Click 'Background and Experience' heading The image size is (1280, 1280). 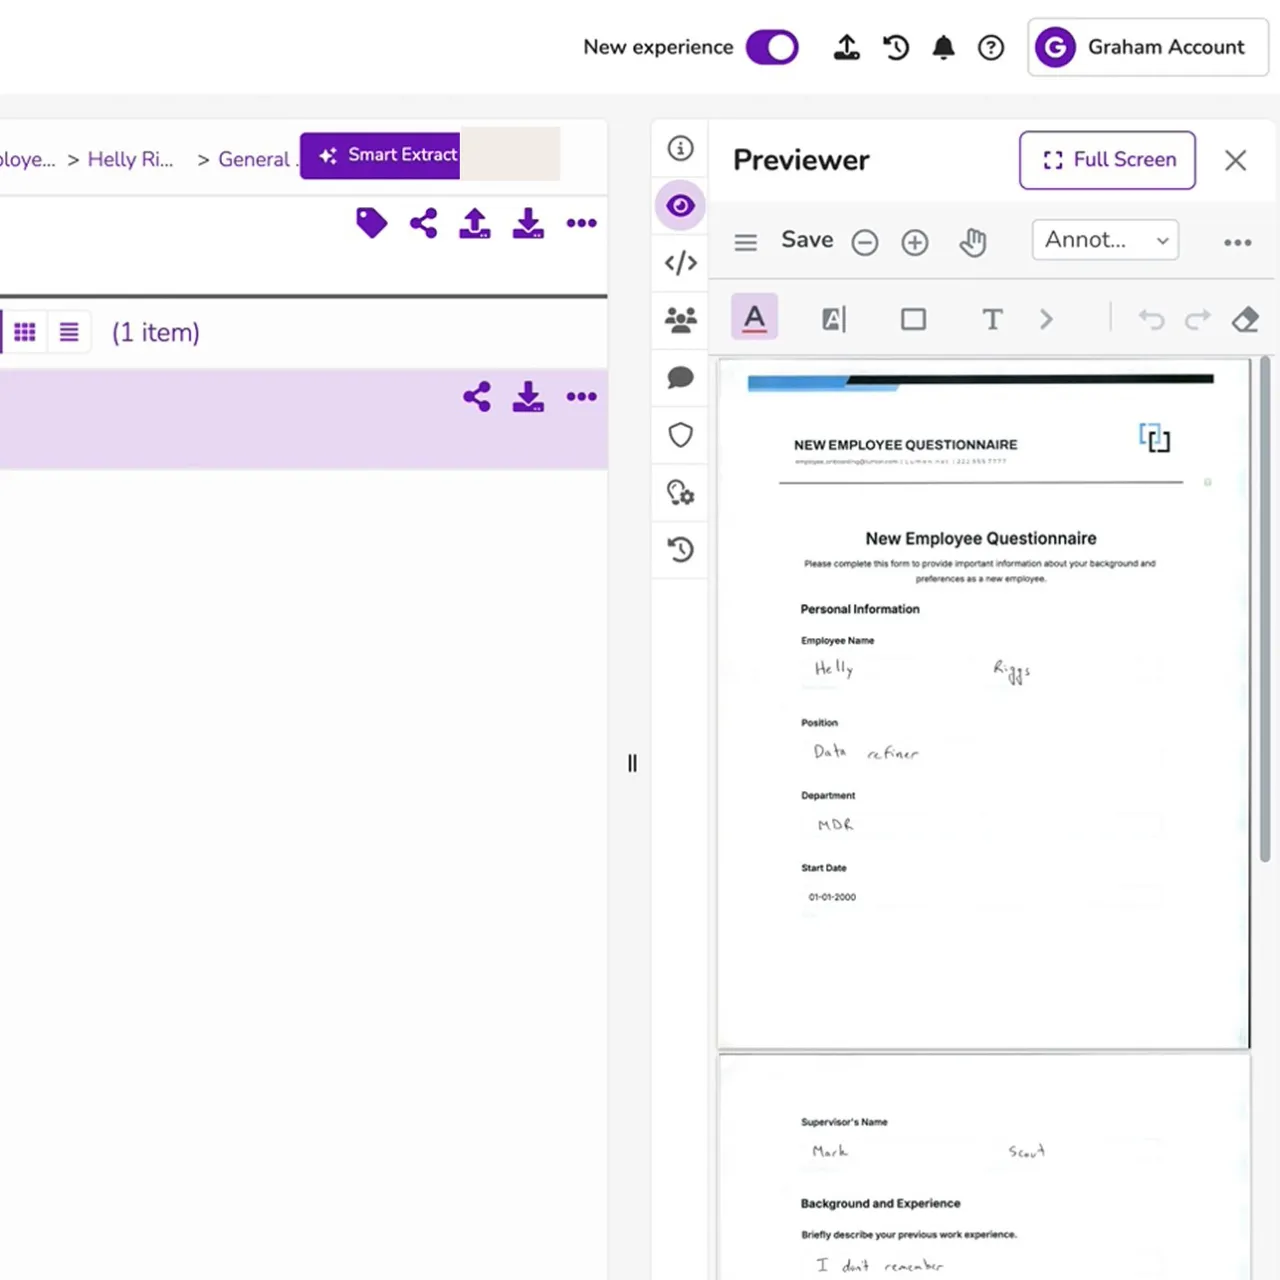pyautogui.click(x=880, y=1203)
